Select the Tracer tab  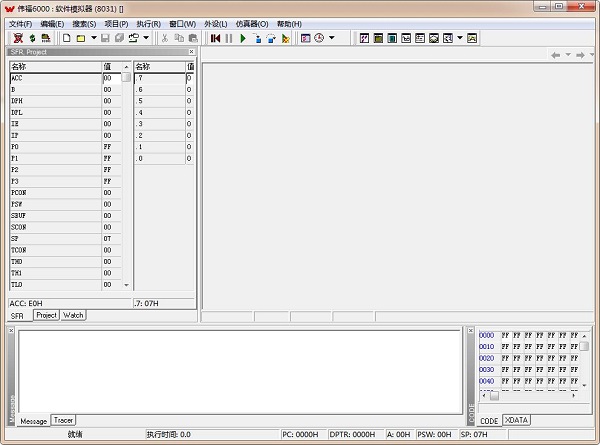coord(63,420)
